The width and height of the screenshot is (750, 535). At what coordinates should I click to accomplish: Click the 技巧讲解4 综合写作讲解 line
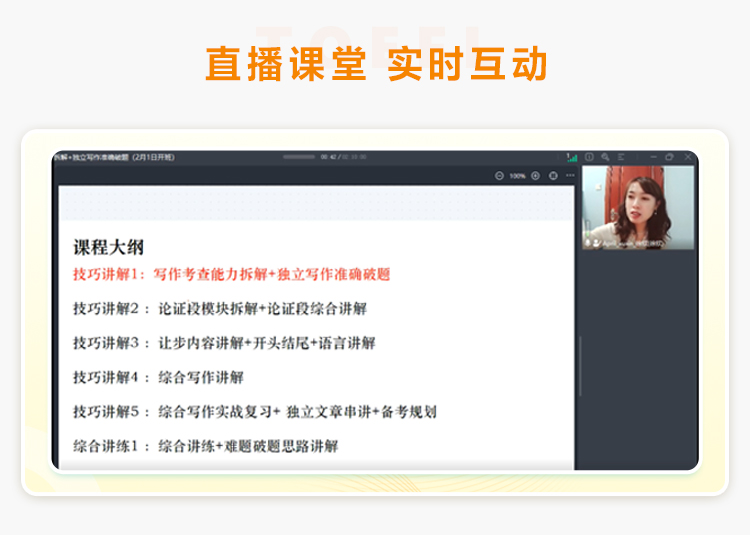pos(158,377)
